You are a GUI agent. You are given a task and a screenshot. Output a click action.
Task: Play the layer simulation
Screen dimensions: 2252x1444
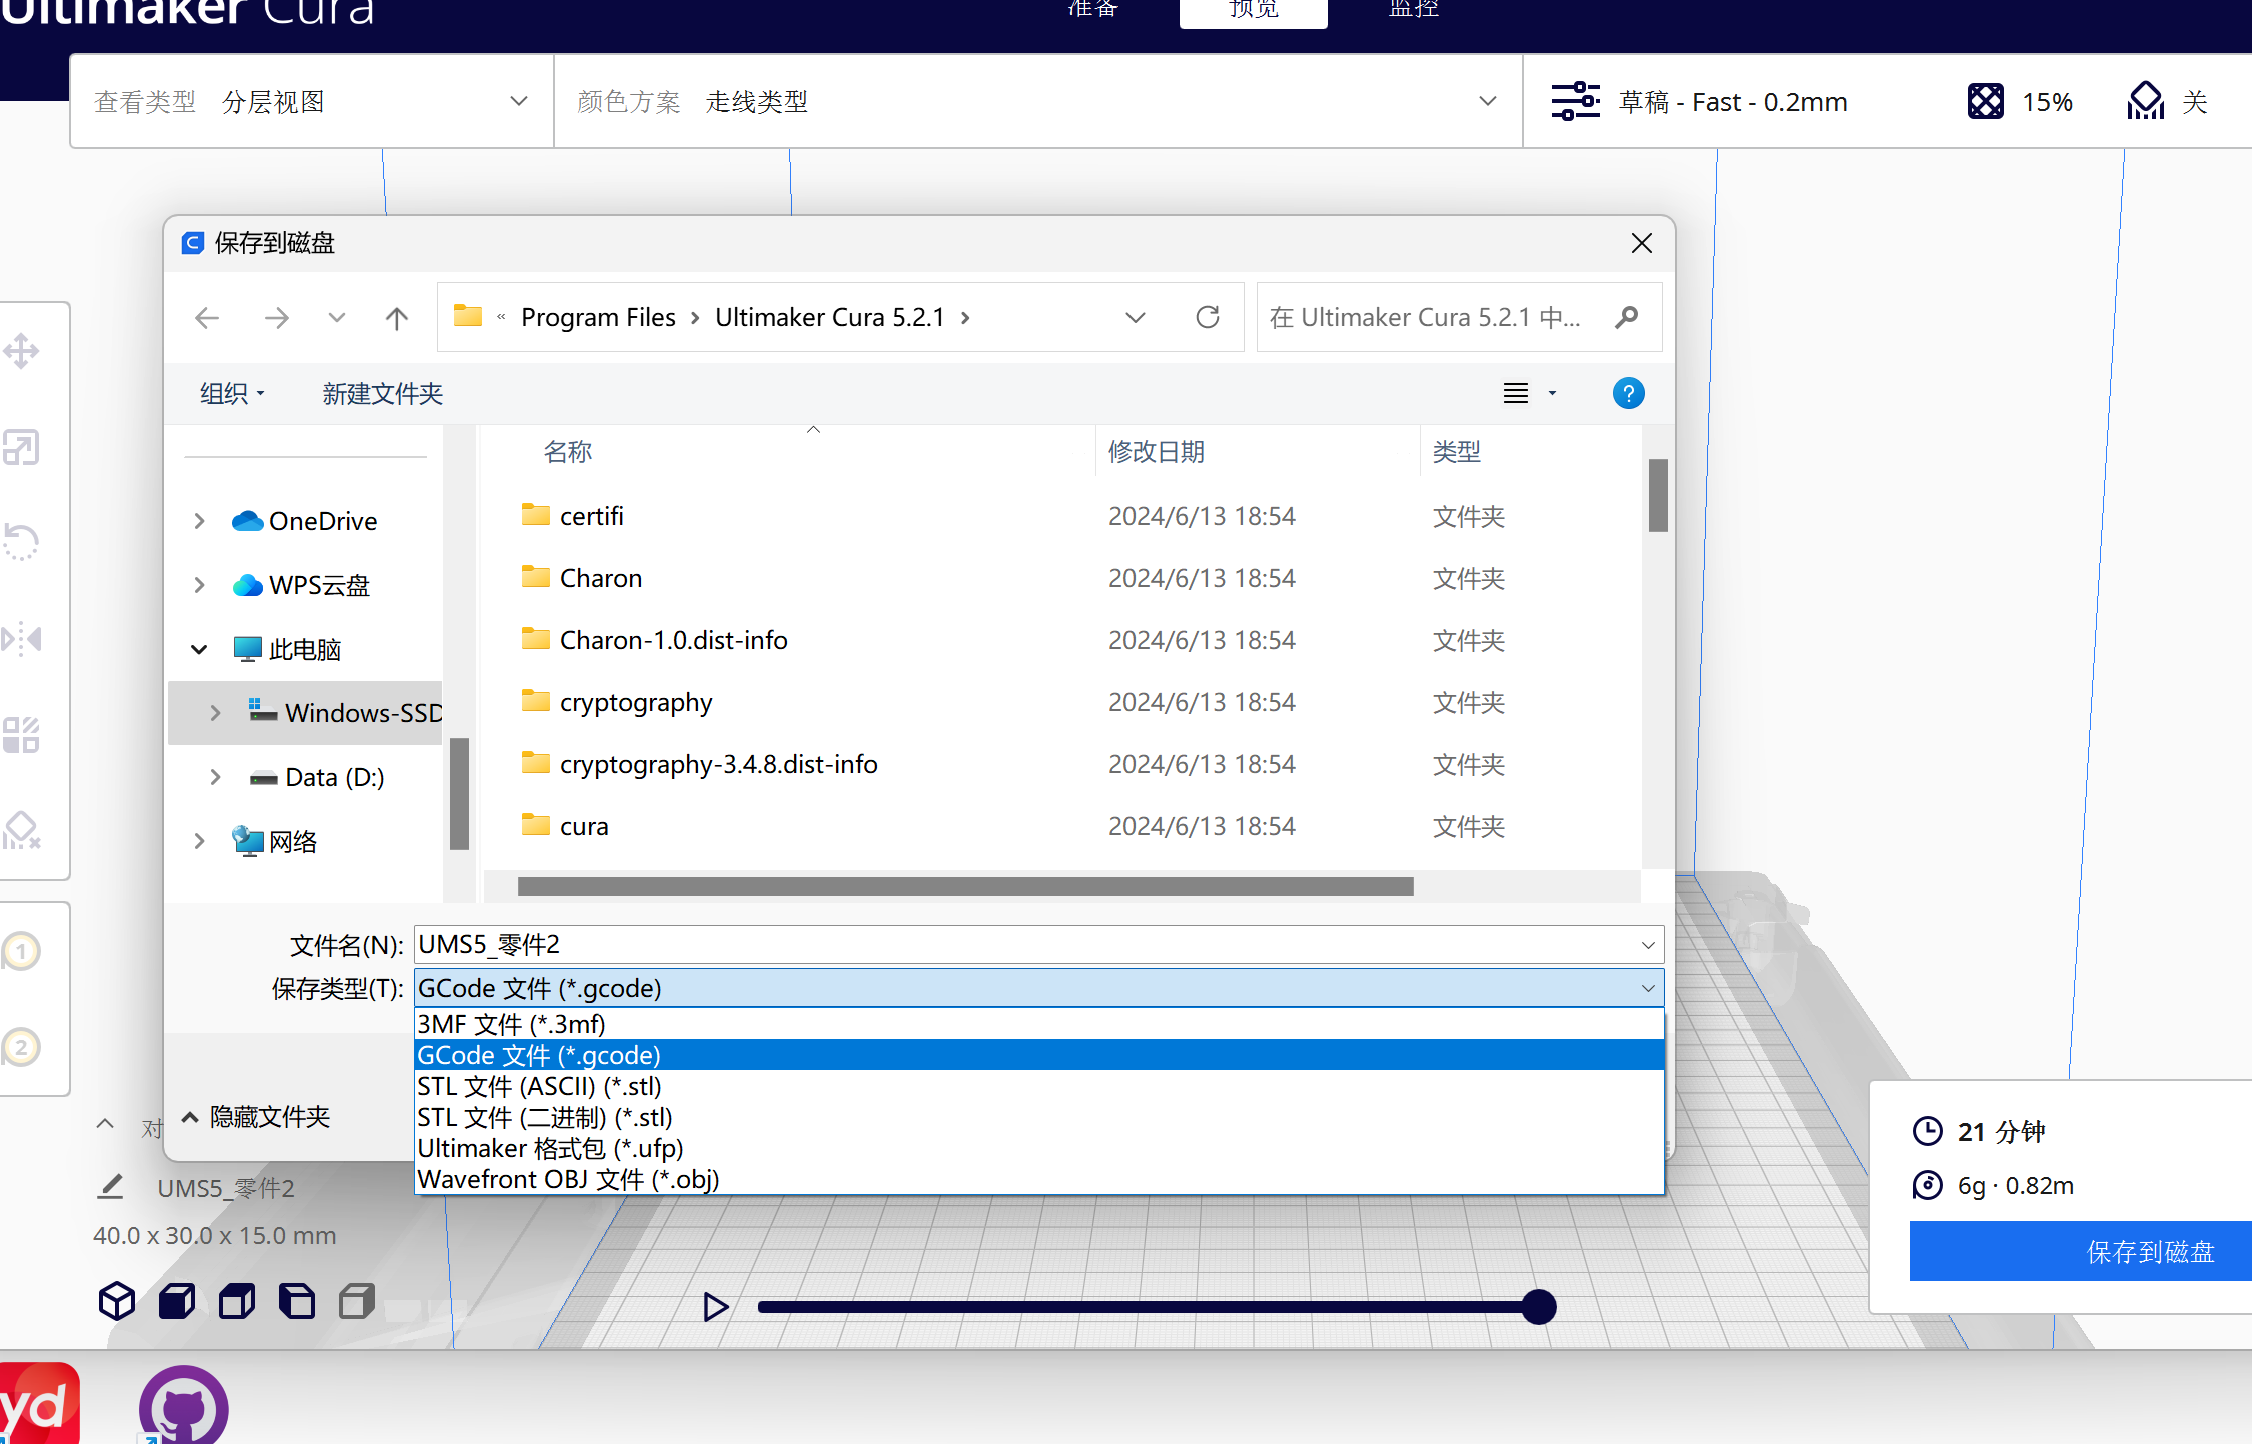(715, 1307)
